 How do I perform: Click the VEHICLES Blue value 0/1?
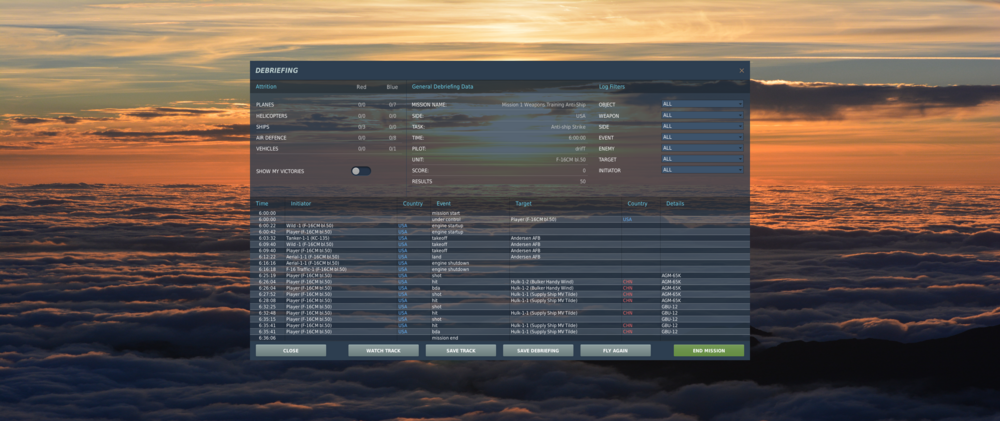(x=392, y=149)
